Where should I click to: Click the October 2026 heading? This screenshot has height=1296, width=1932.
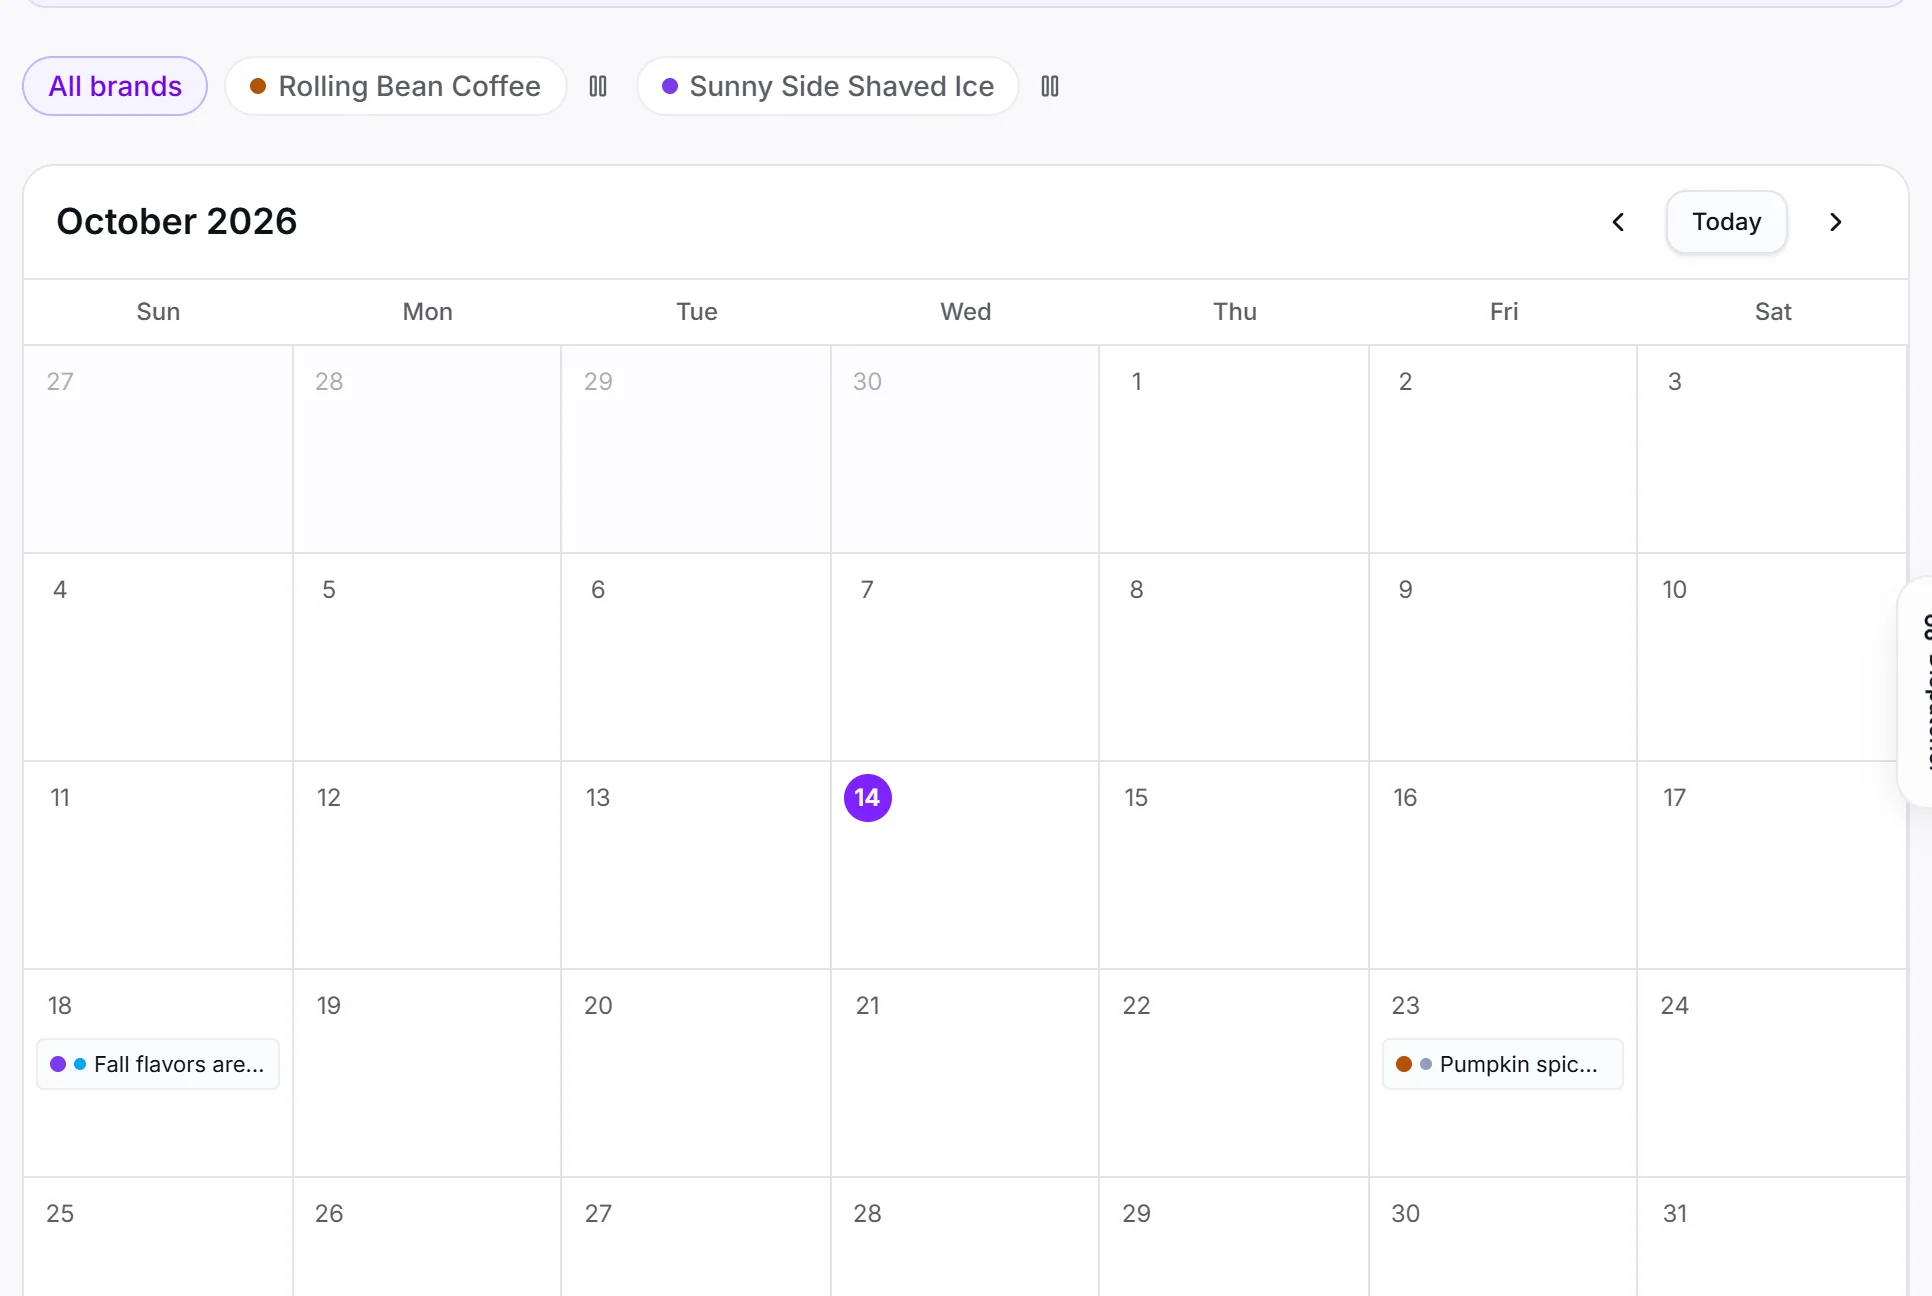coord(177,221)
